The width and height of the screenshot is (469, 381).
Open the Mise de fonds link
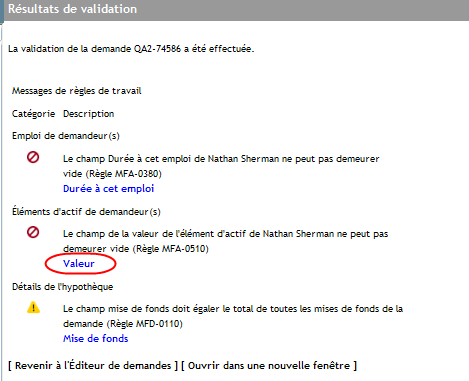click(95, 339)
